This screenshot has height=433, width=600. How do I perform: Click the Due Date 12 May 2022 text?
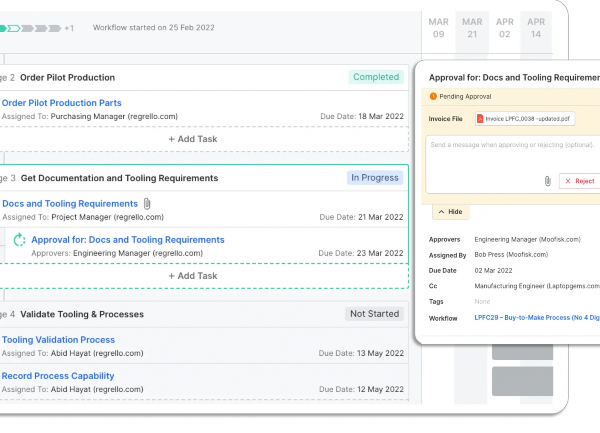coord(362,389)
